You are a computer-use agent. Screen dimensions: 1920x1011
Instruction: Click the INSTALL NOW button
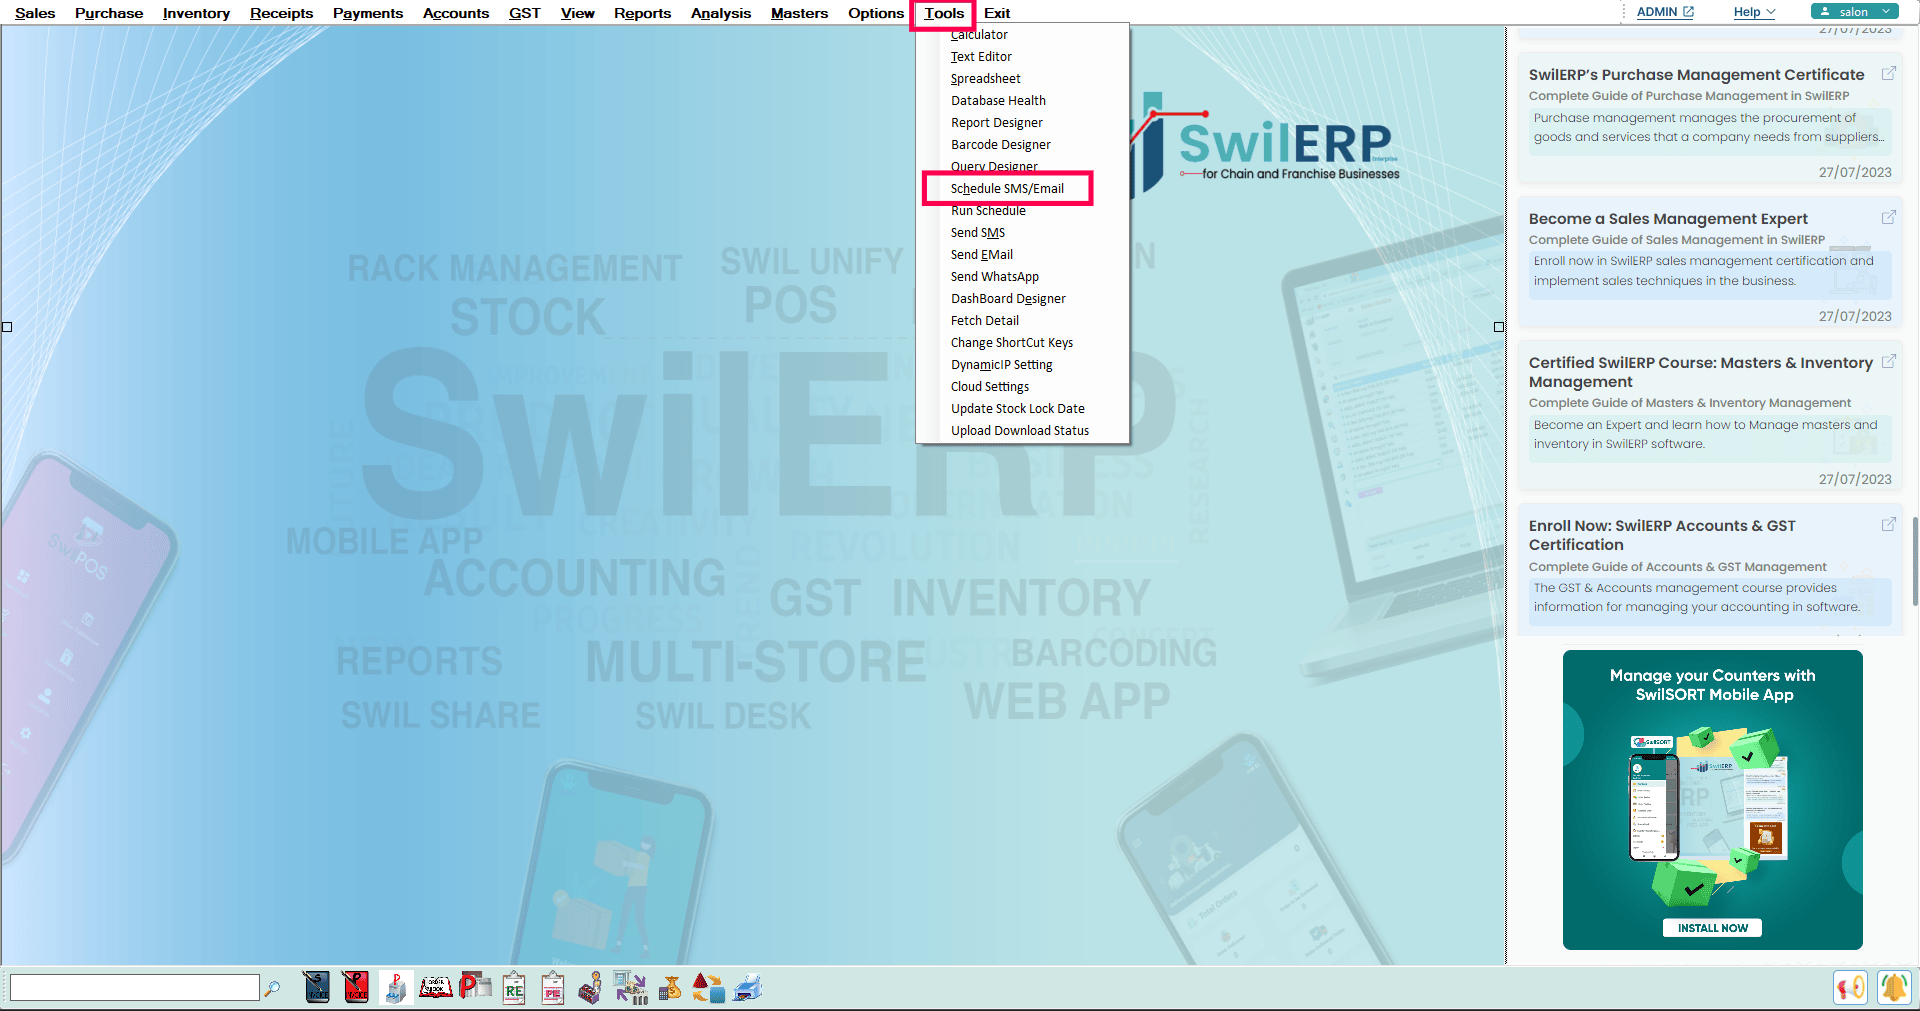(1712, 928)
